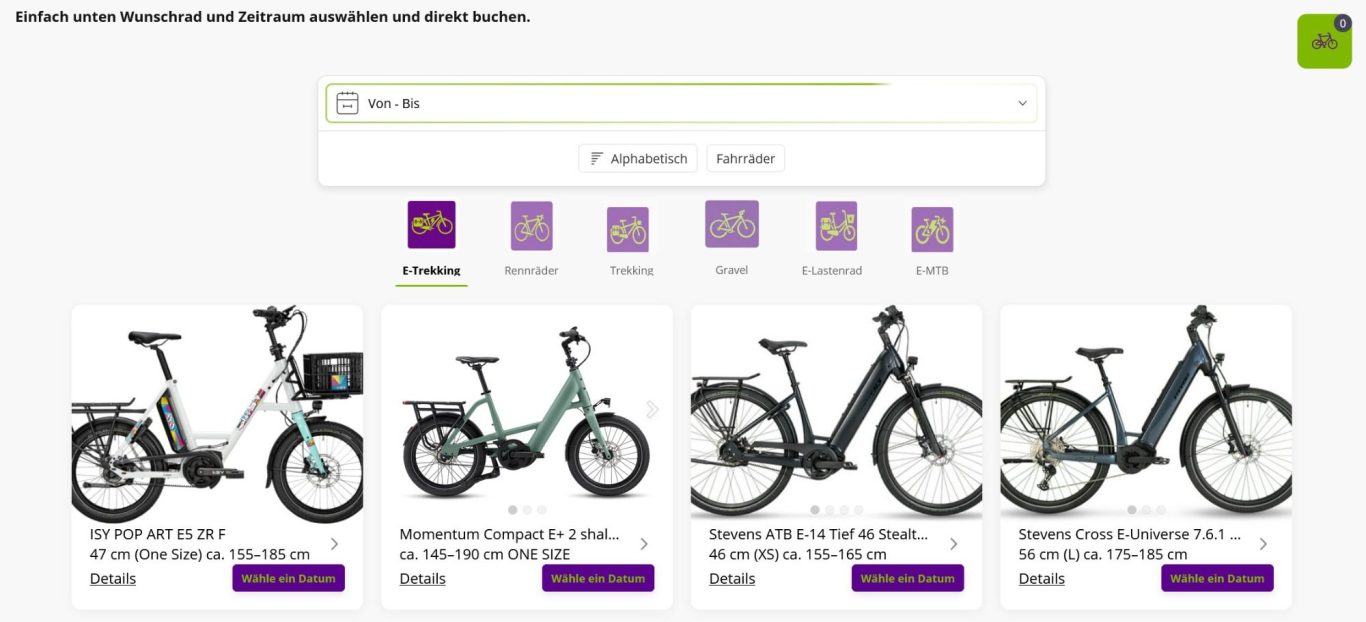This screenshot has width=1366, height=622.
Task: Open Details for Stevens Cross E-Universe
Action: 1041,578
